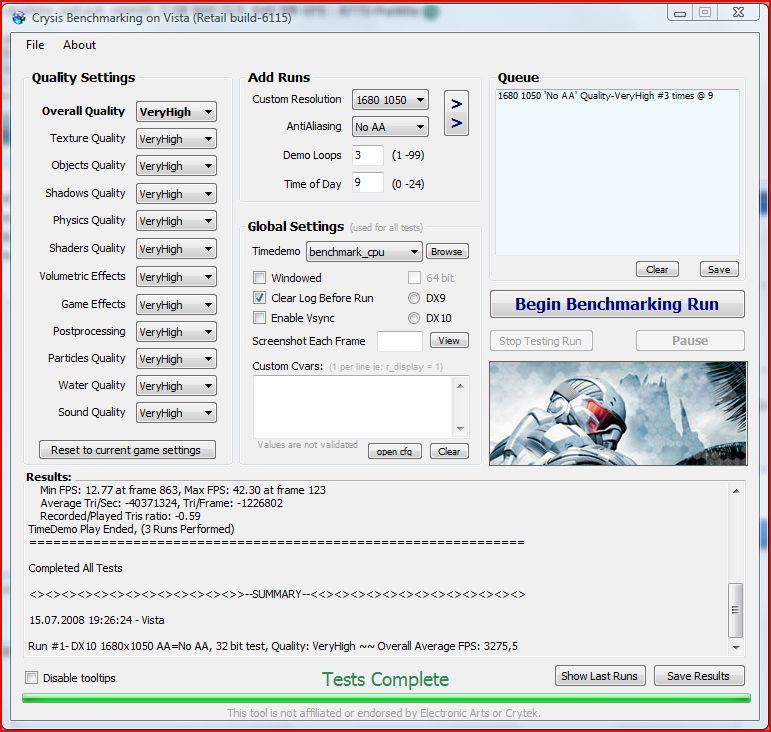Expand Game Effects dropdown

coord(176,305)
